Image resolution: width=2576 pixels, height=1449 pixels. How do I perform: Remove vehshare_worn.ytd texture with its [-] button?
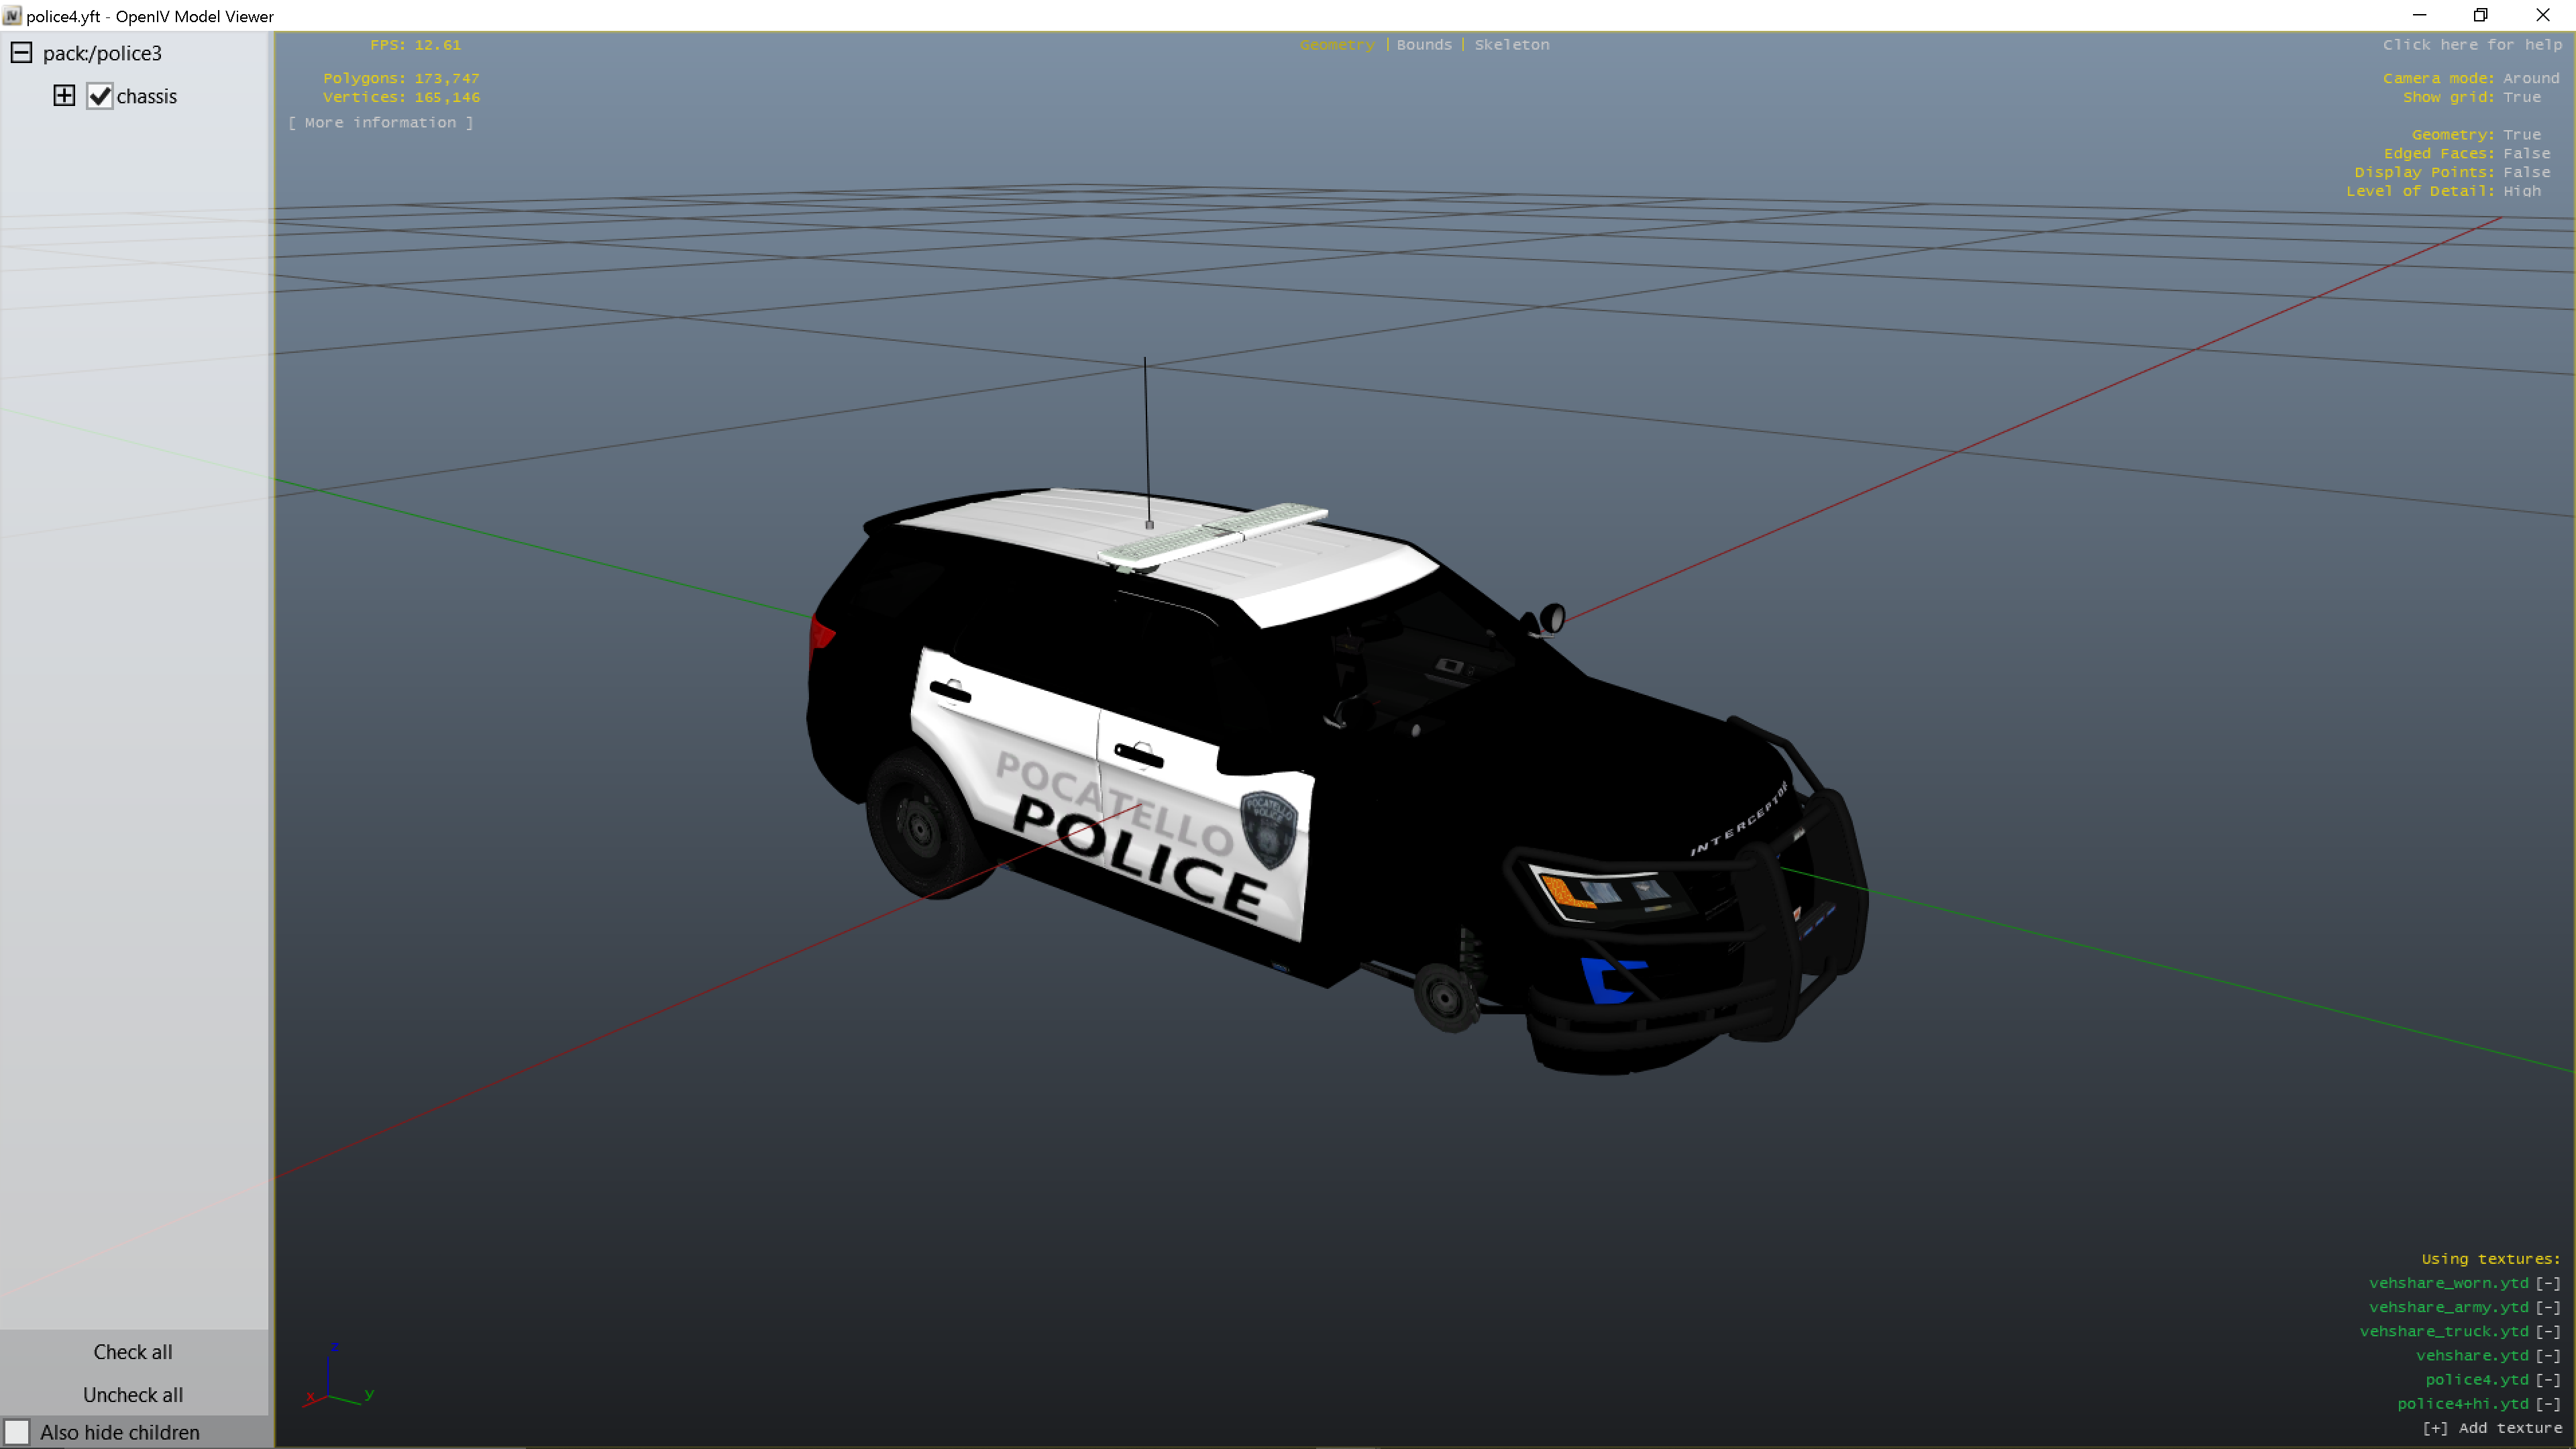pos(2547,1283)
